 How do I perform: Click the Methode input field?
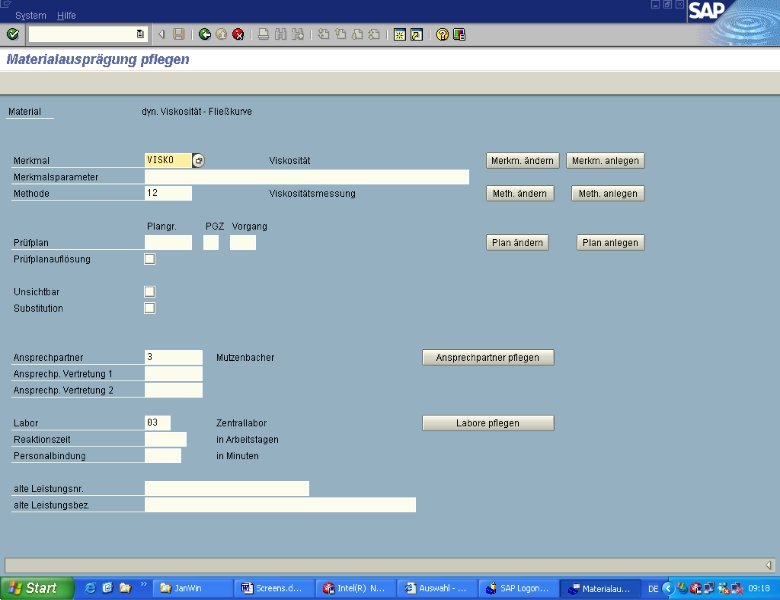click(168, 193)
